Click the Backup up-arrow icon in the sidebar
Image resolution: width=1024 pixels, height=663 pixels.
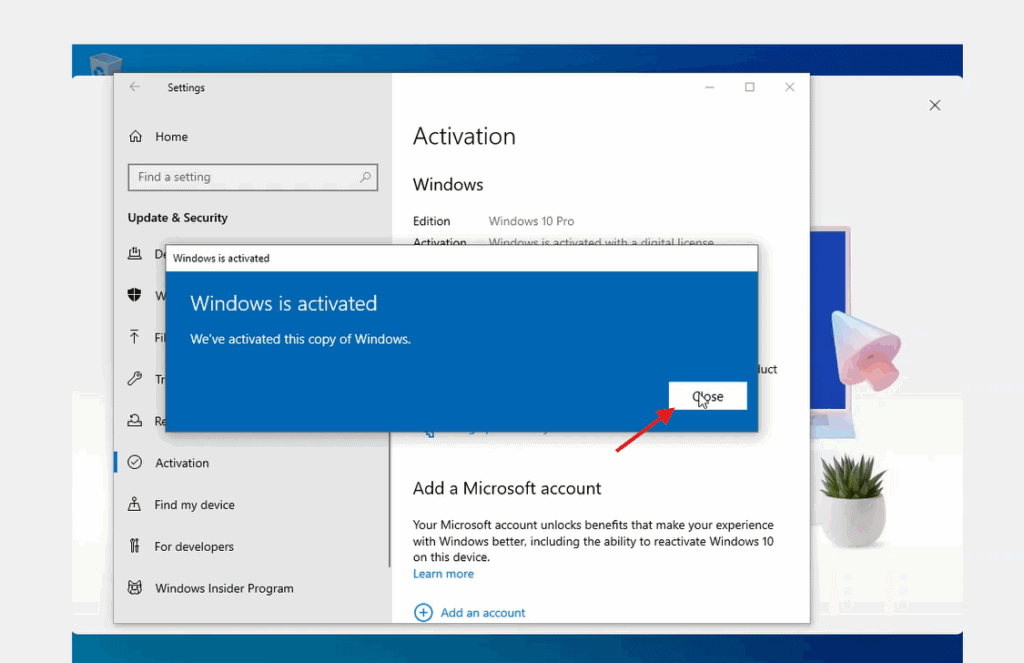pyautogui.click(x=135, y=337)
